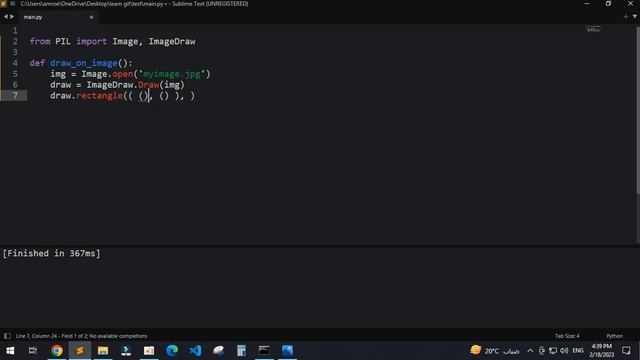
Task: Click '[Finished in 367ms]' build output
Action: (x=51, y=253)
